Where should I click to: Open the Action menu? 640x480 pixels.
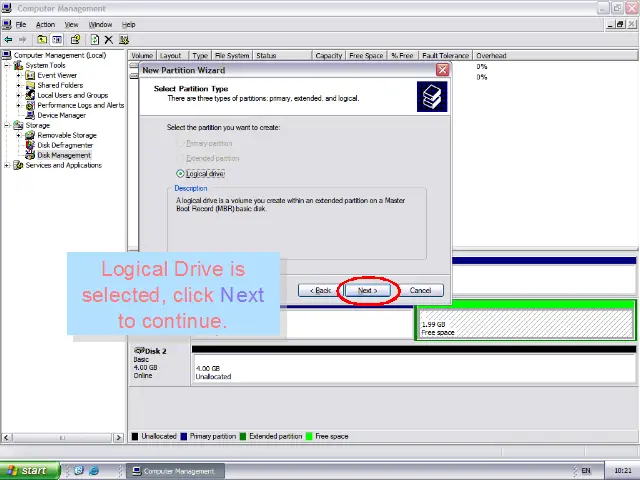(45, 24)
